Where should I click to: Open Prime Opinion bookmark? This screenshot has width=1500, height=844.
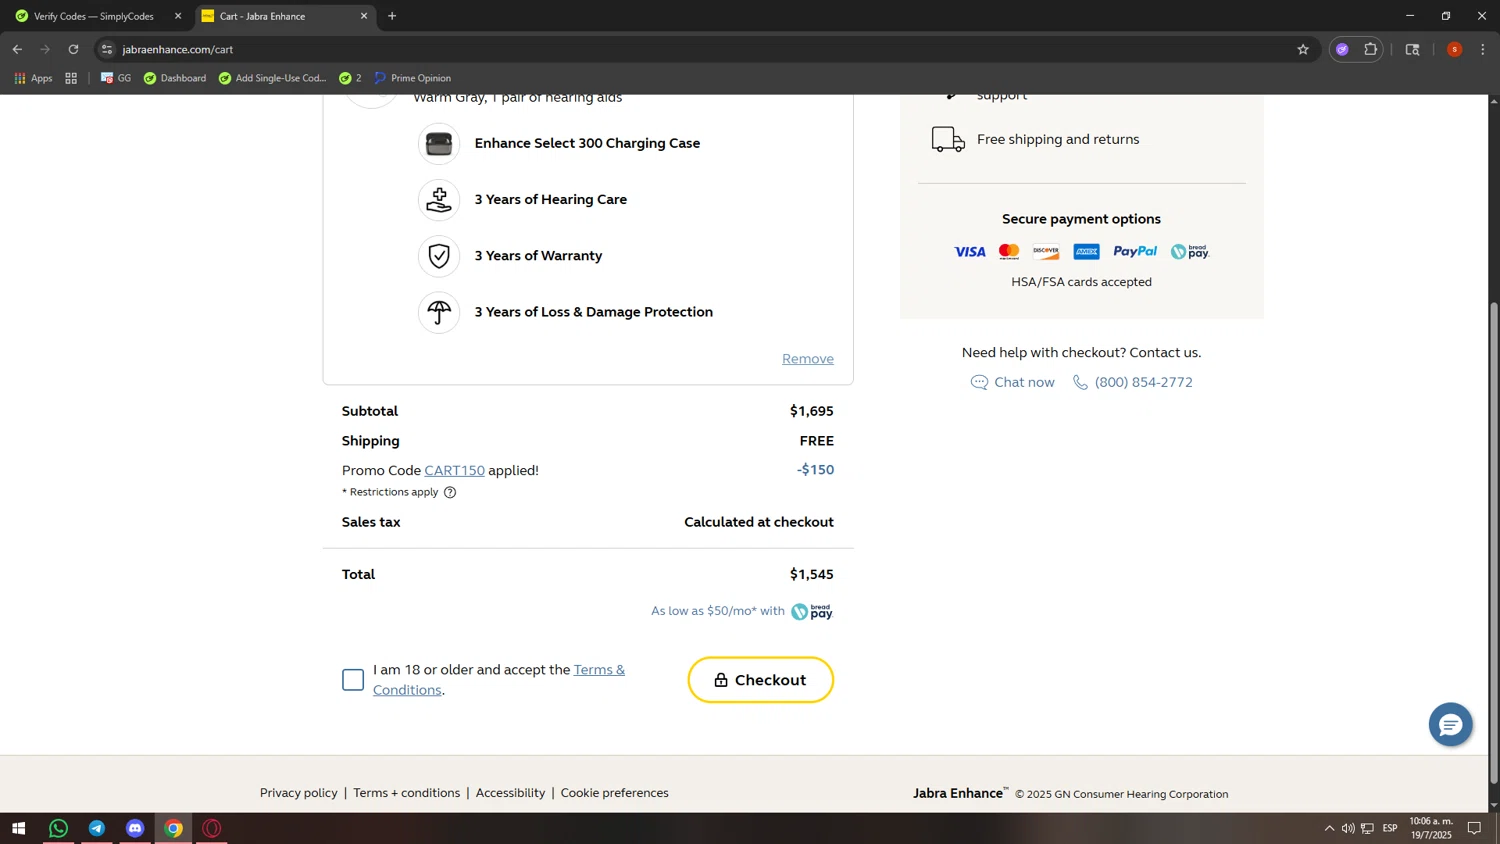413,78
